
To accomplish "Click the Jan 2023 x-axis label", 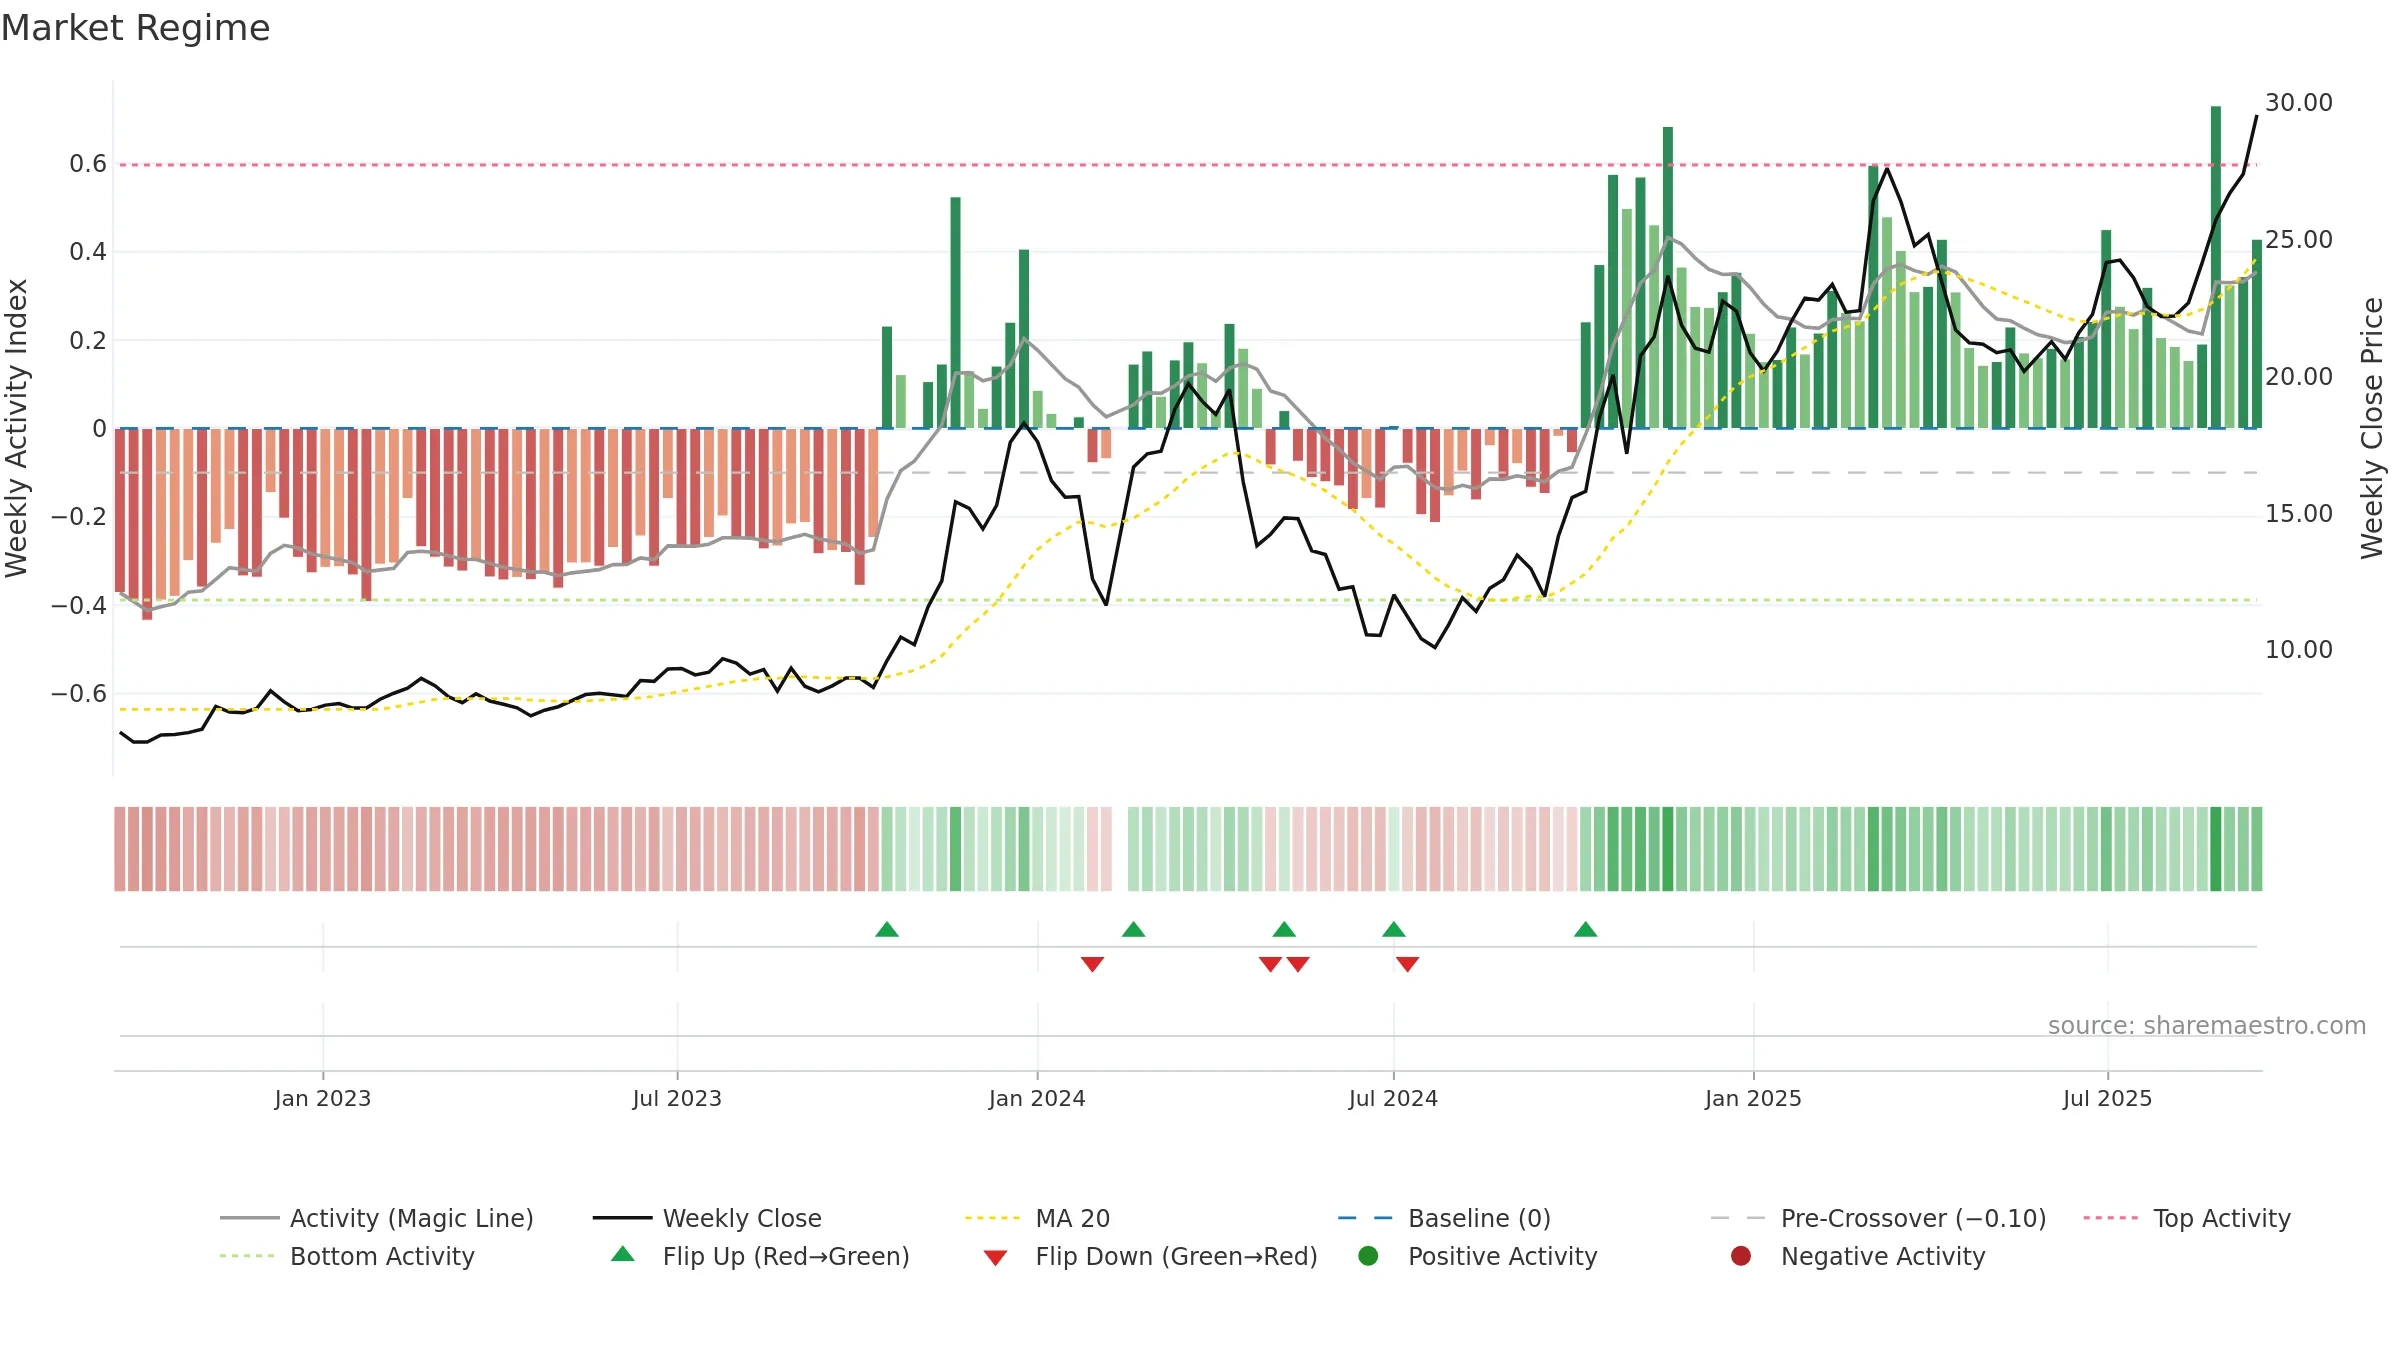I will point(323,1099).
